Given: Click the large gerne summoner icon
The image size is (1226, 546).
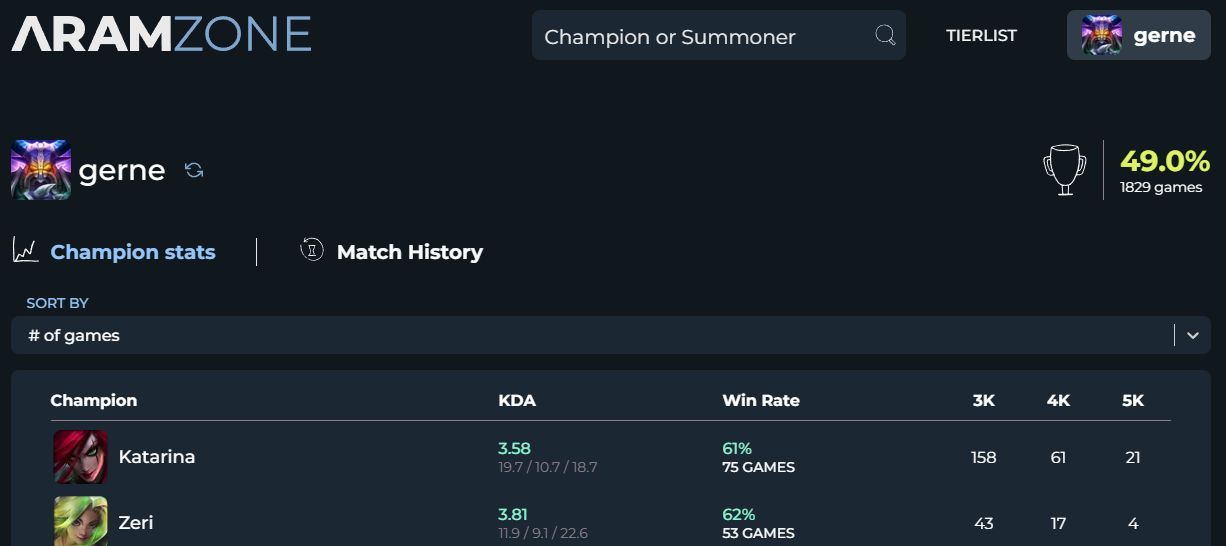Looking at the screenshot, I should 41,170.
